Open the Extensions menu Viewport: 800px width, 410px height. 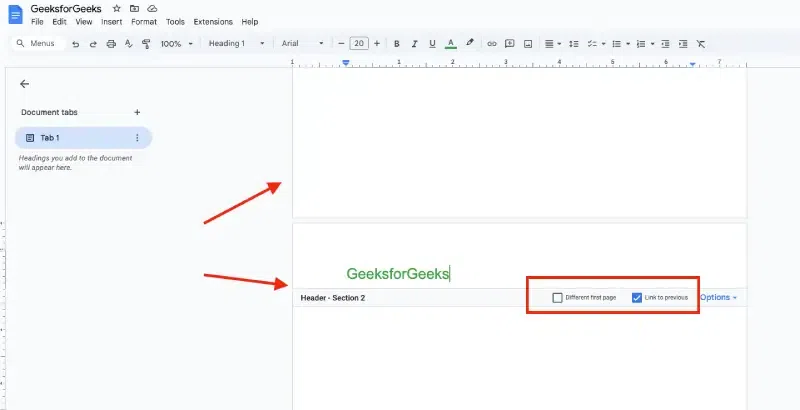[213, 22]
